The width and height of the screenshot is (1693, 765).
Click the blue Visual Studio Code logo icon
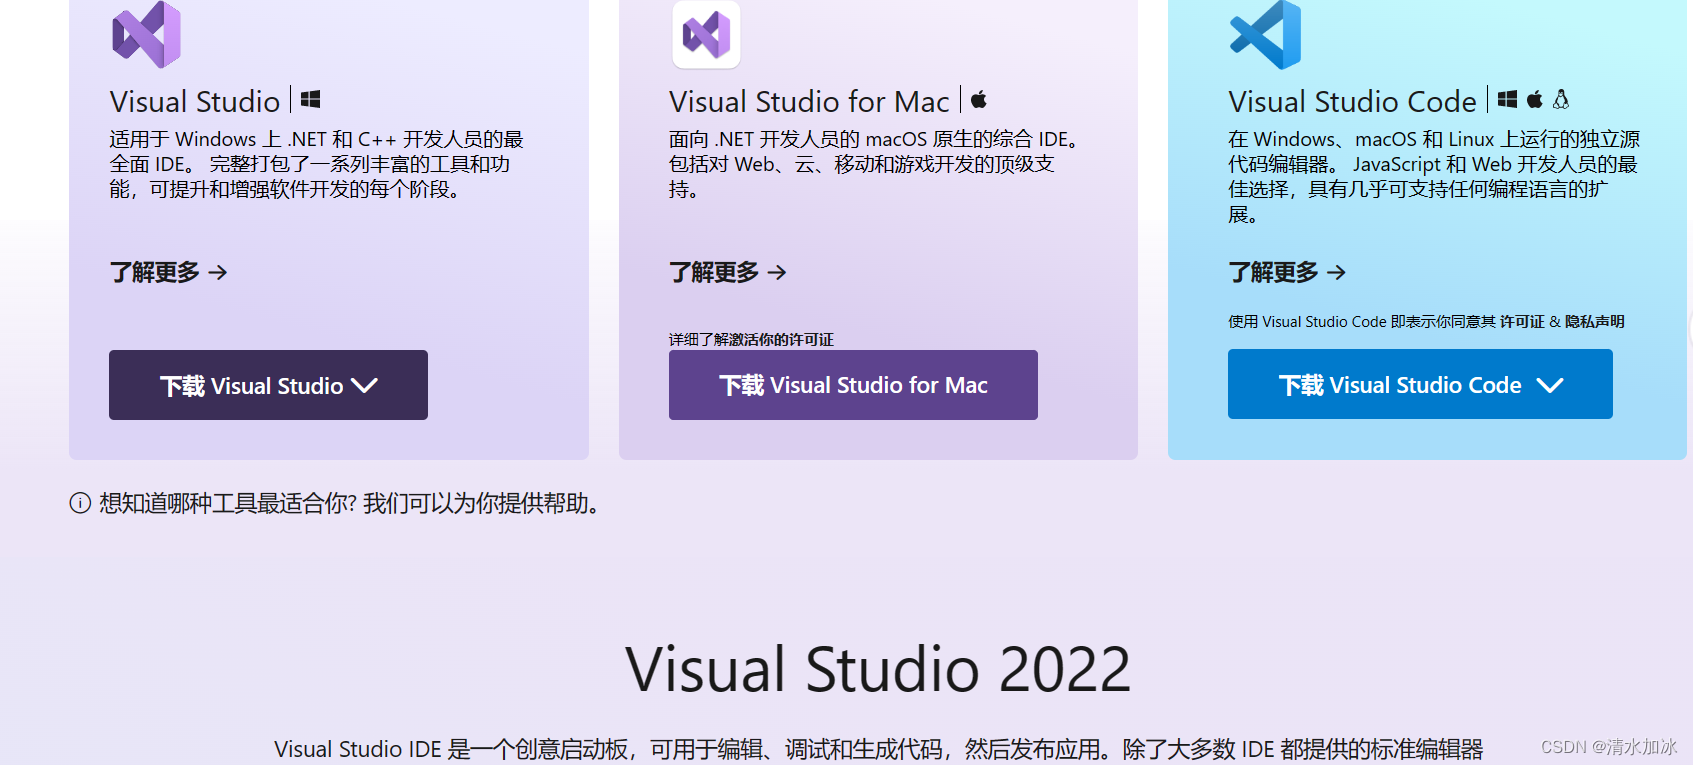(1265, 34)
